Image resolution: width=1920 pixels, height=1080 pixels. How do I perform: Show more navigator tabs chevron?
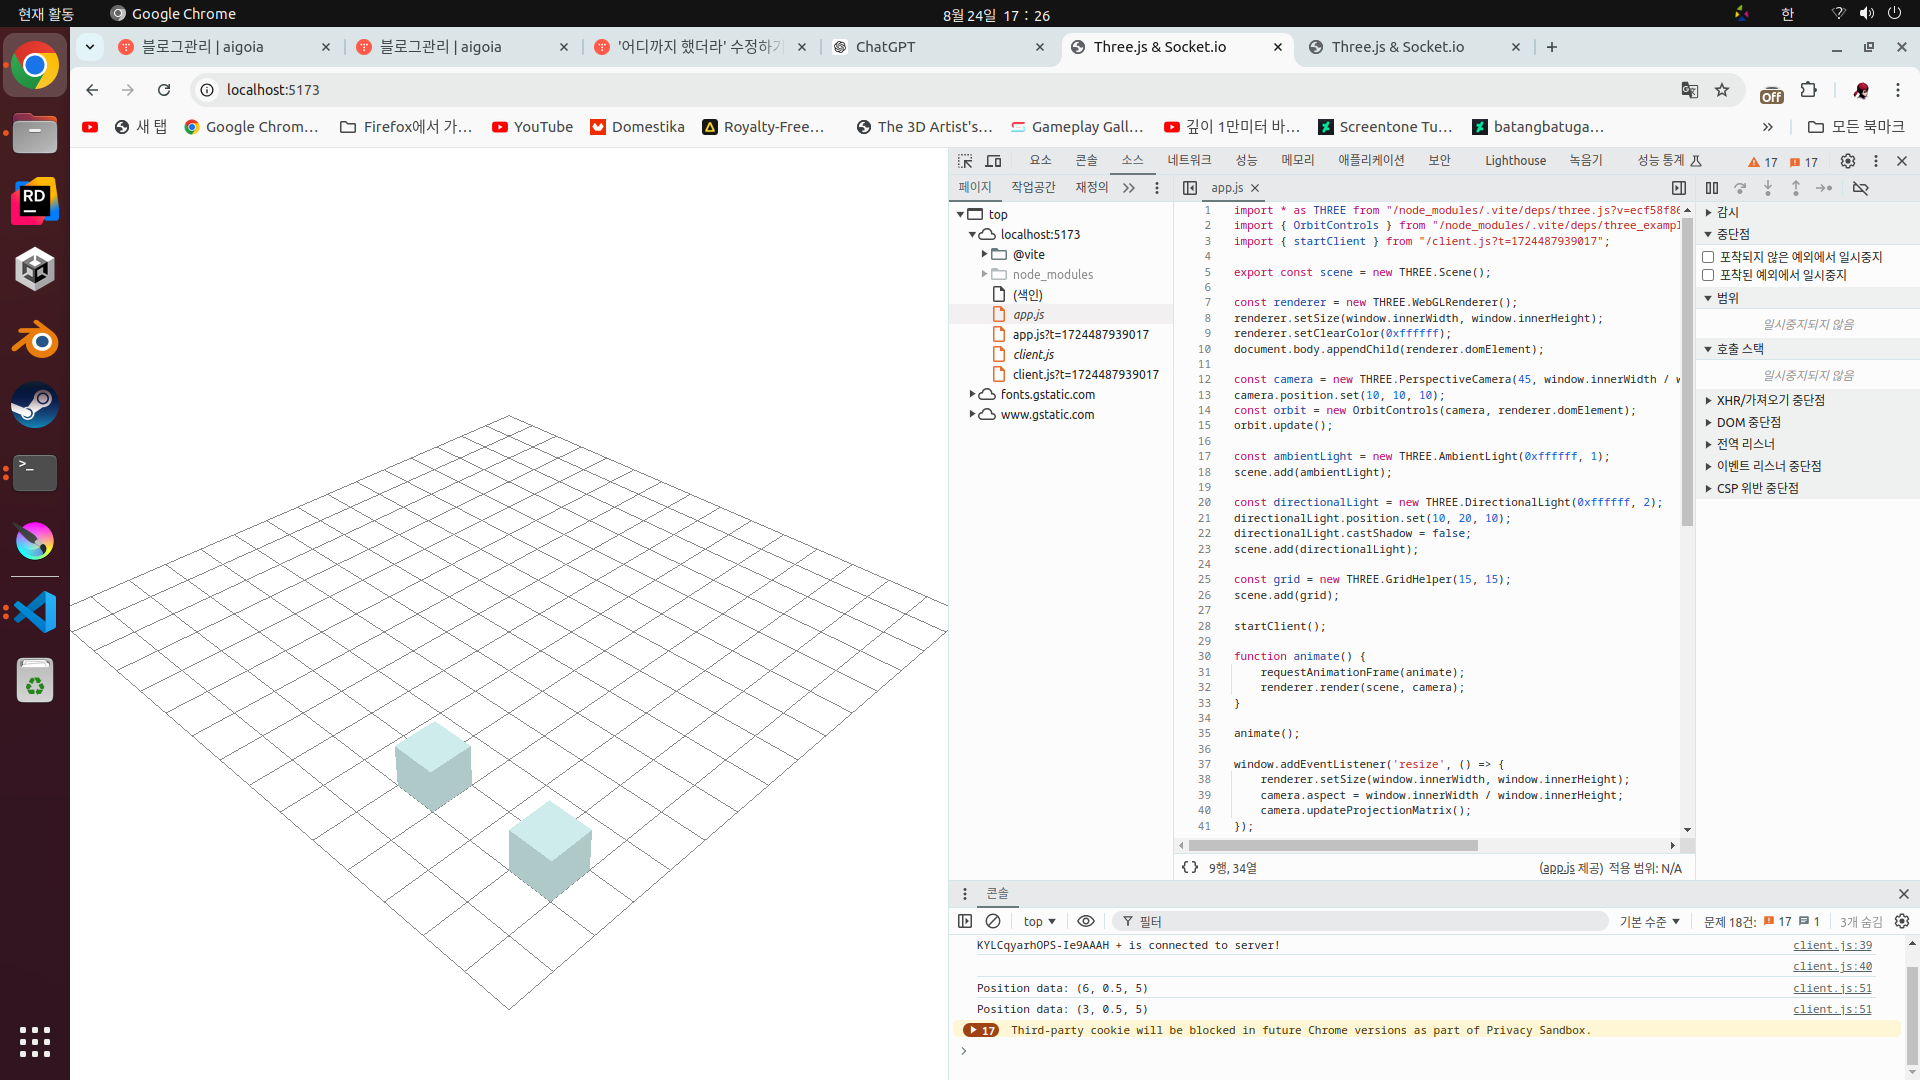(x=1129, y=188)
